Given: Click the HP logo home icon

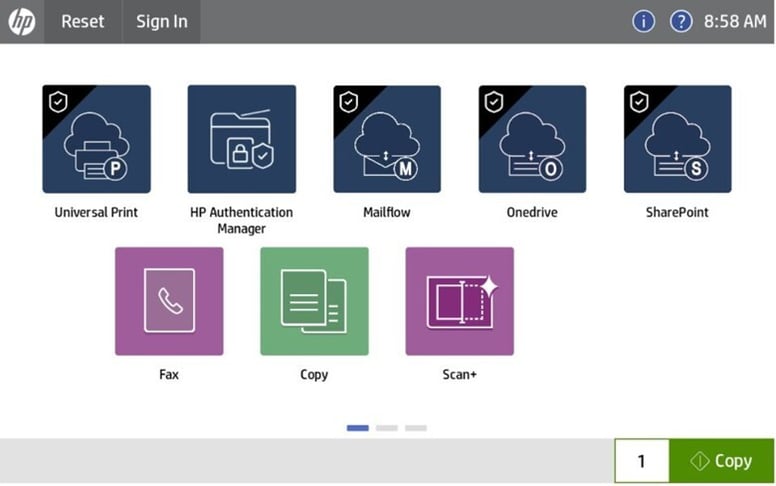Looking at the screenshot, I should click(x=22, y=21).
